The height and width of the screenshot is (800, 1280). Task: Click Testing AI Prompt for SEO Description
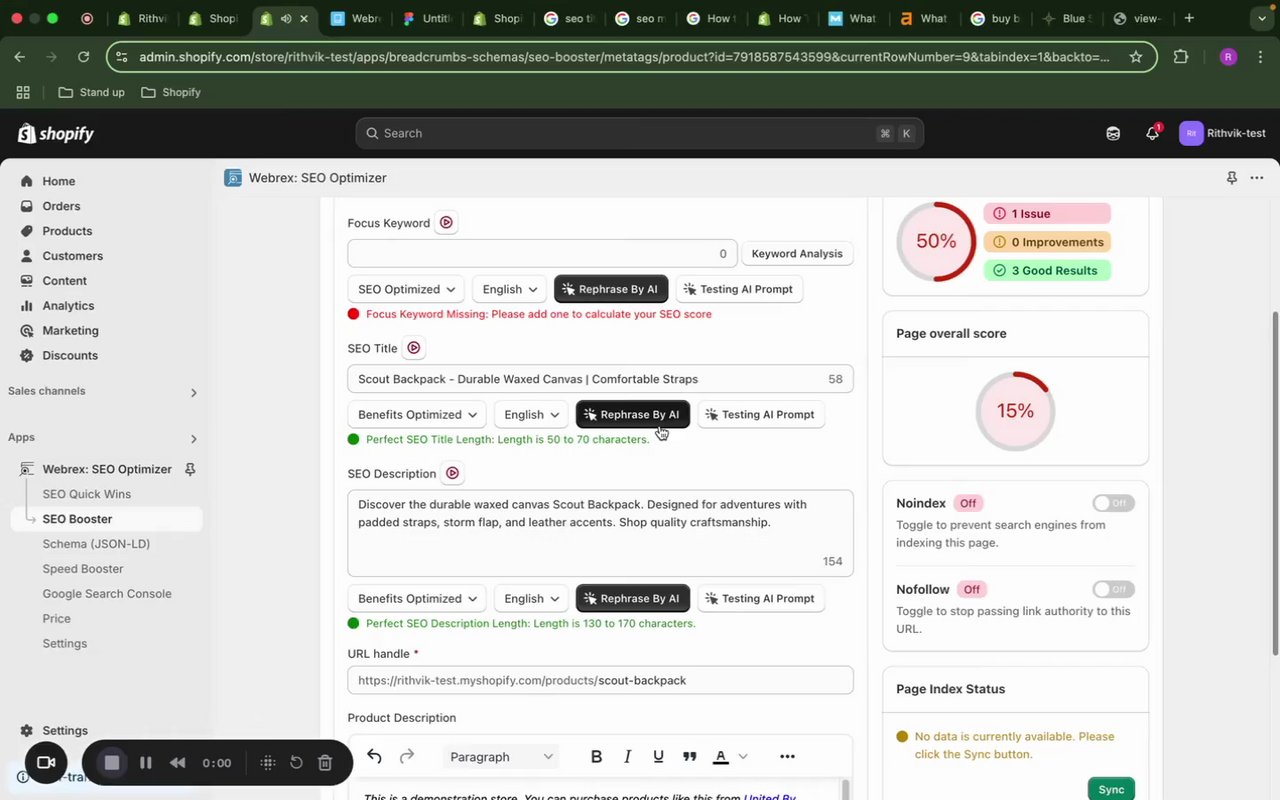[x=761, y=598]
